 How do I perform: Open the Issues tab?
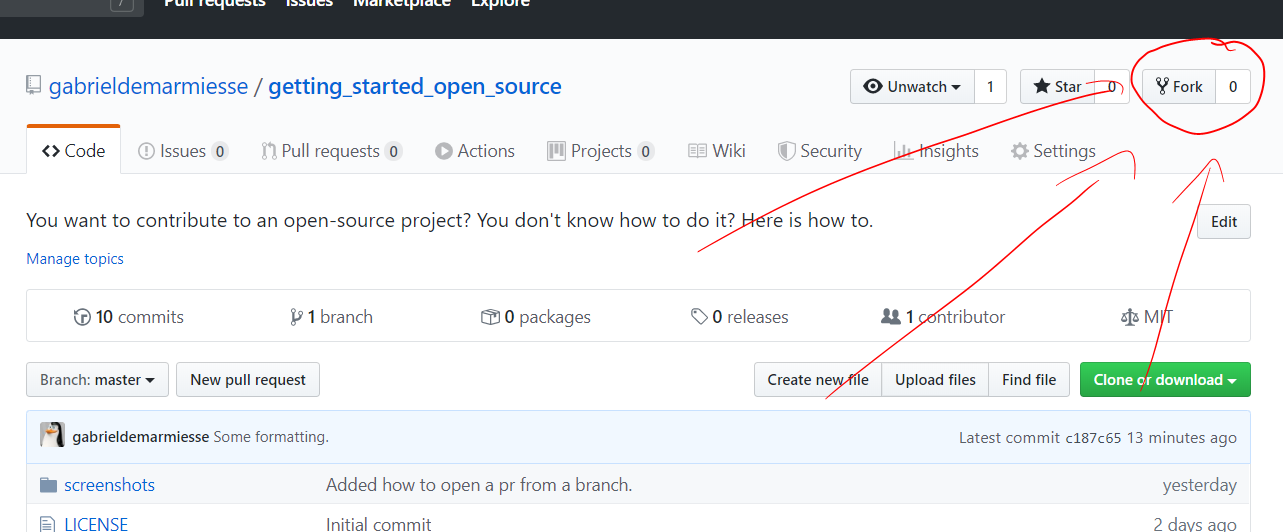[183, 150]
